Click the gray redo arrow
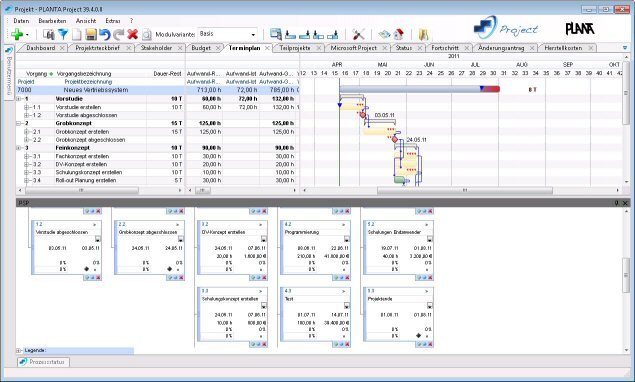Screen dimensions: 635x382 [x=118, y=34]
